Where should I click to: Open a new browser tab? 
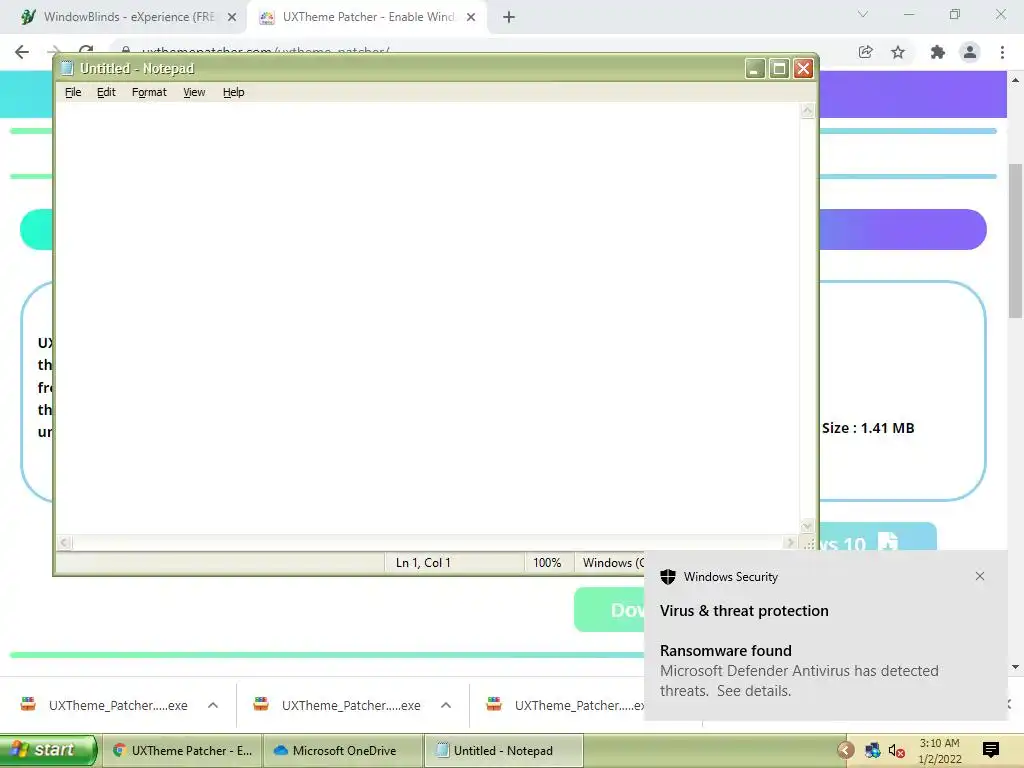tap(509, 17)
